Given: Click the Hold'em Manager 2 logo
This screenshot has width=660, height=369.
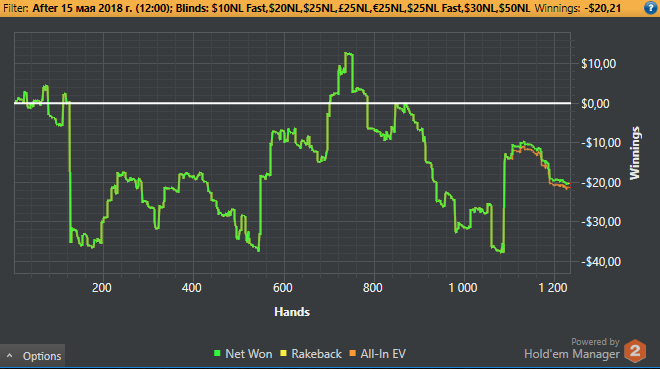Looking at the screenshot, I should (x=635, y=351).
